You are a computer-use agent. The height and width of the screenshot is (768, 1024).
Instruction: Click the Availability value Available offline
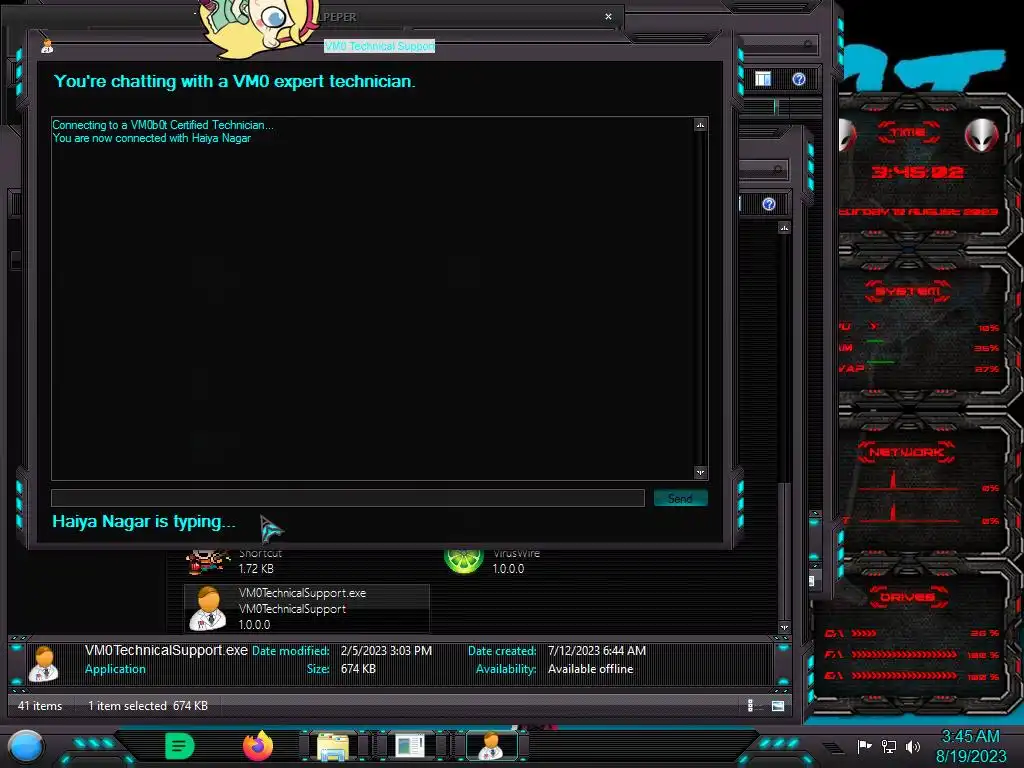pos(590,669)
